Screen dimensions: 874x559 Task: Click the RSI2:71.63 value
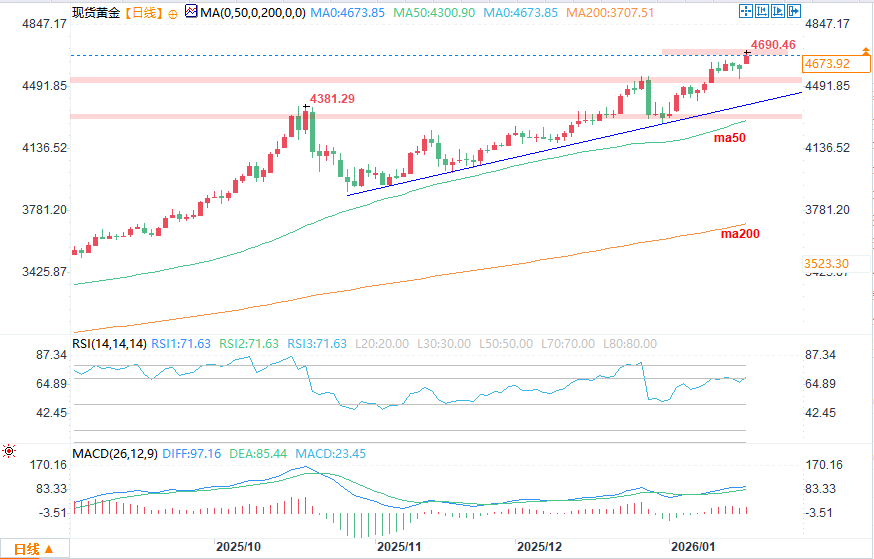[249, 344]
